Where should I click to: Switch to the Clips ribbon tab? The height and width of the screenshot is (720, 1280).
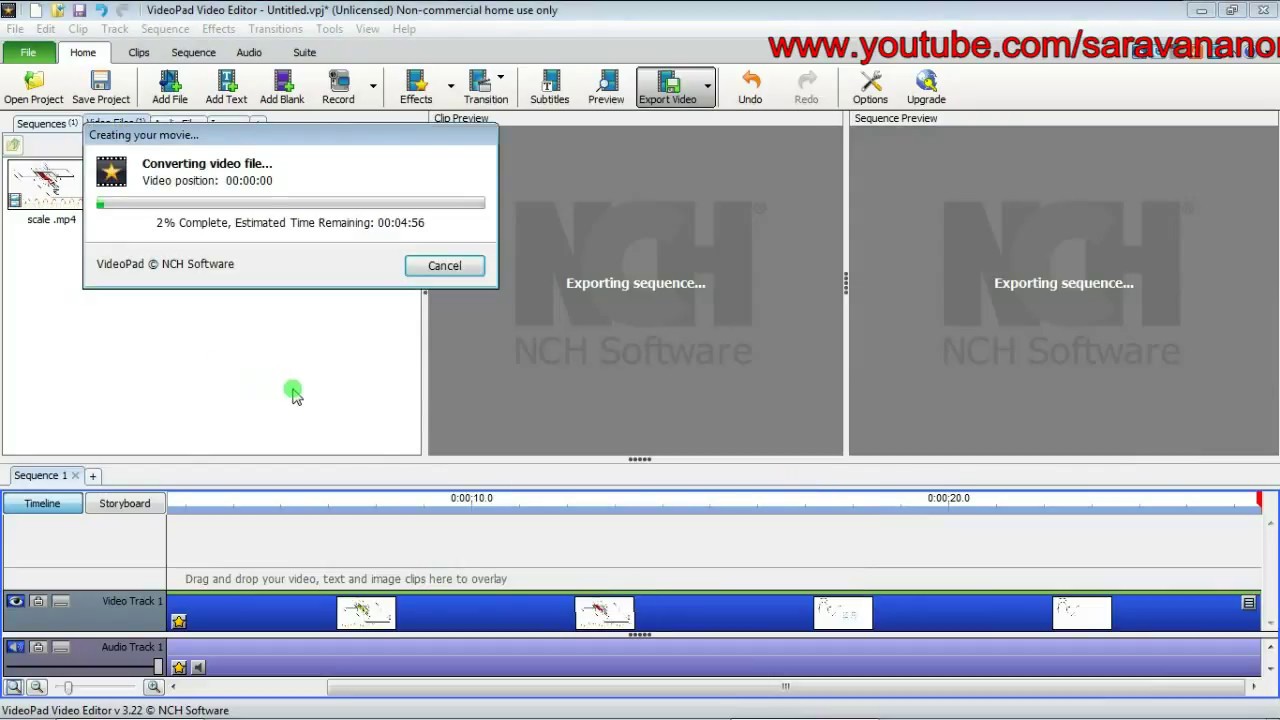[x=139, y=52]
